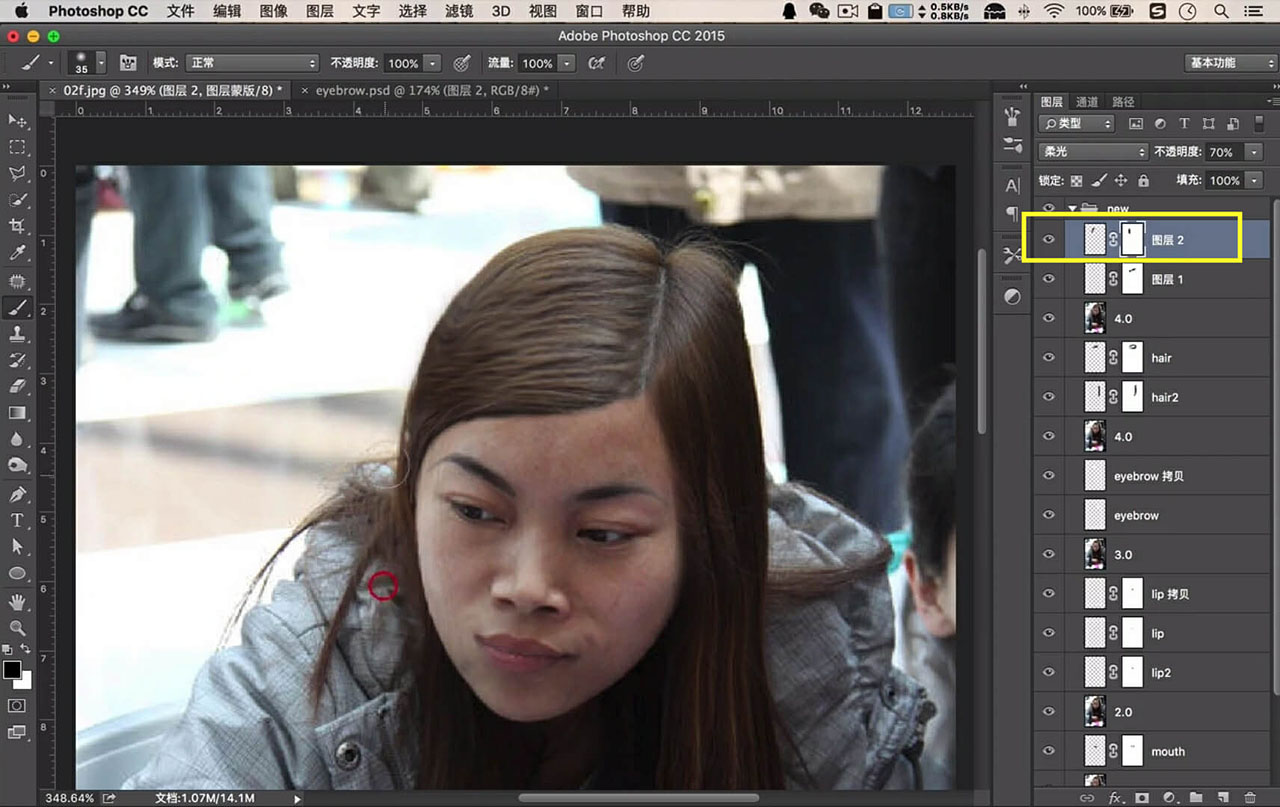
Task: Open the 滤镜 menu
Action: (x=459, y=11)
